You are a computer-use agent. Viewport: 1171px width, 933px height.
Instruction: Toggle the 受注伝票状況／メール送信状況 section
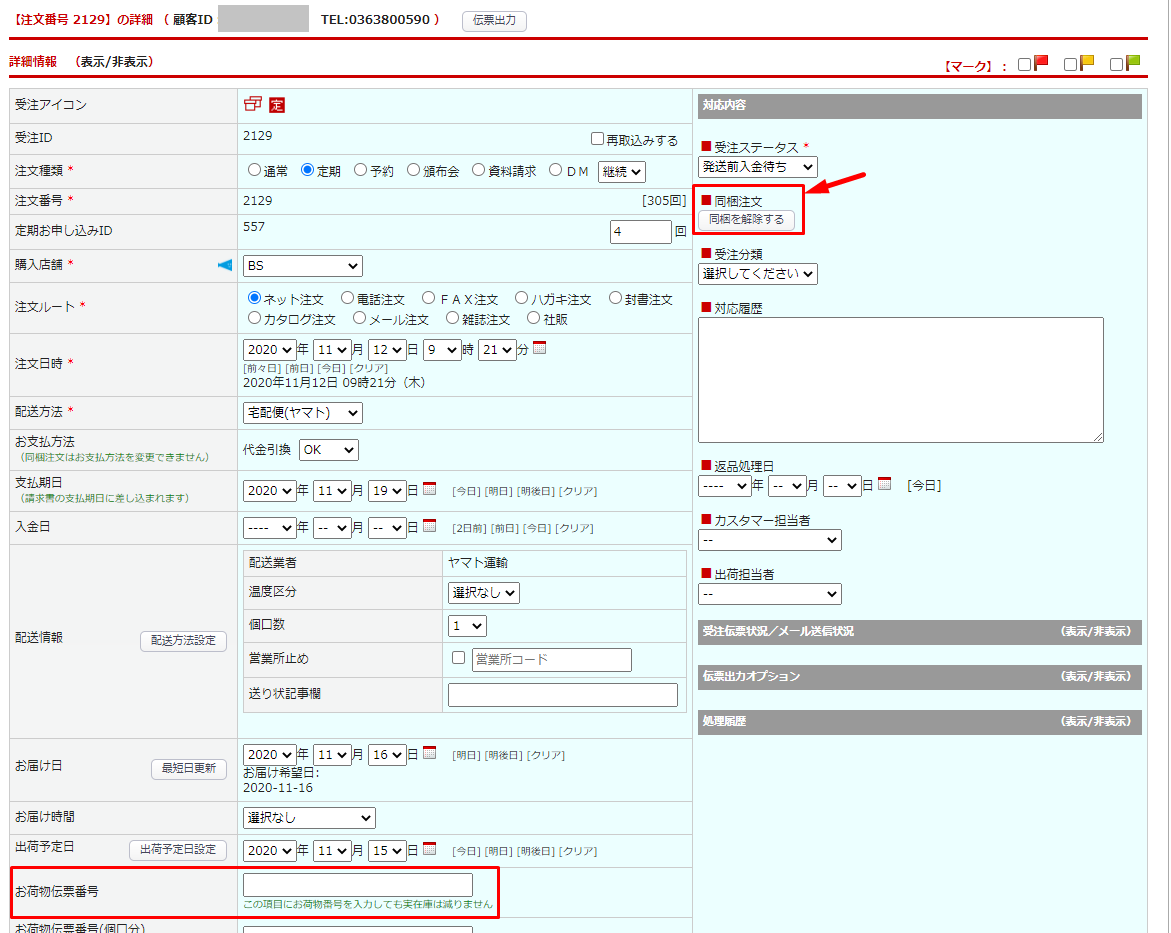1095,632
